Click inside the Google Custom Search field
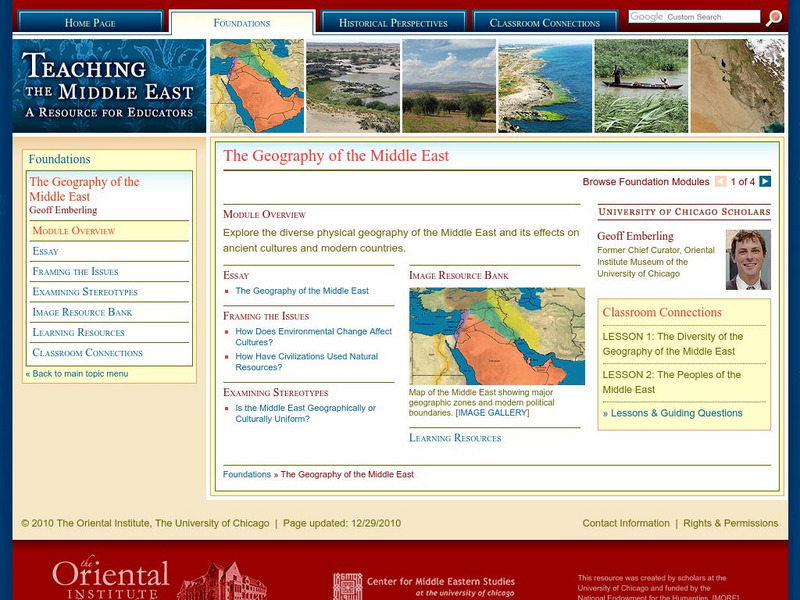800x600 pixels. pyautogui.click(x=696, y=16)
